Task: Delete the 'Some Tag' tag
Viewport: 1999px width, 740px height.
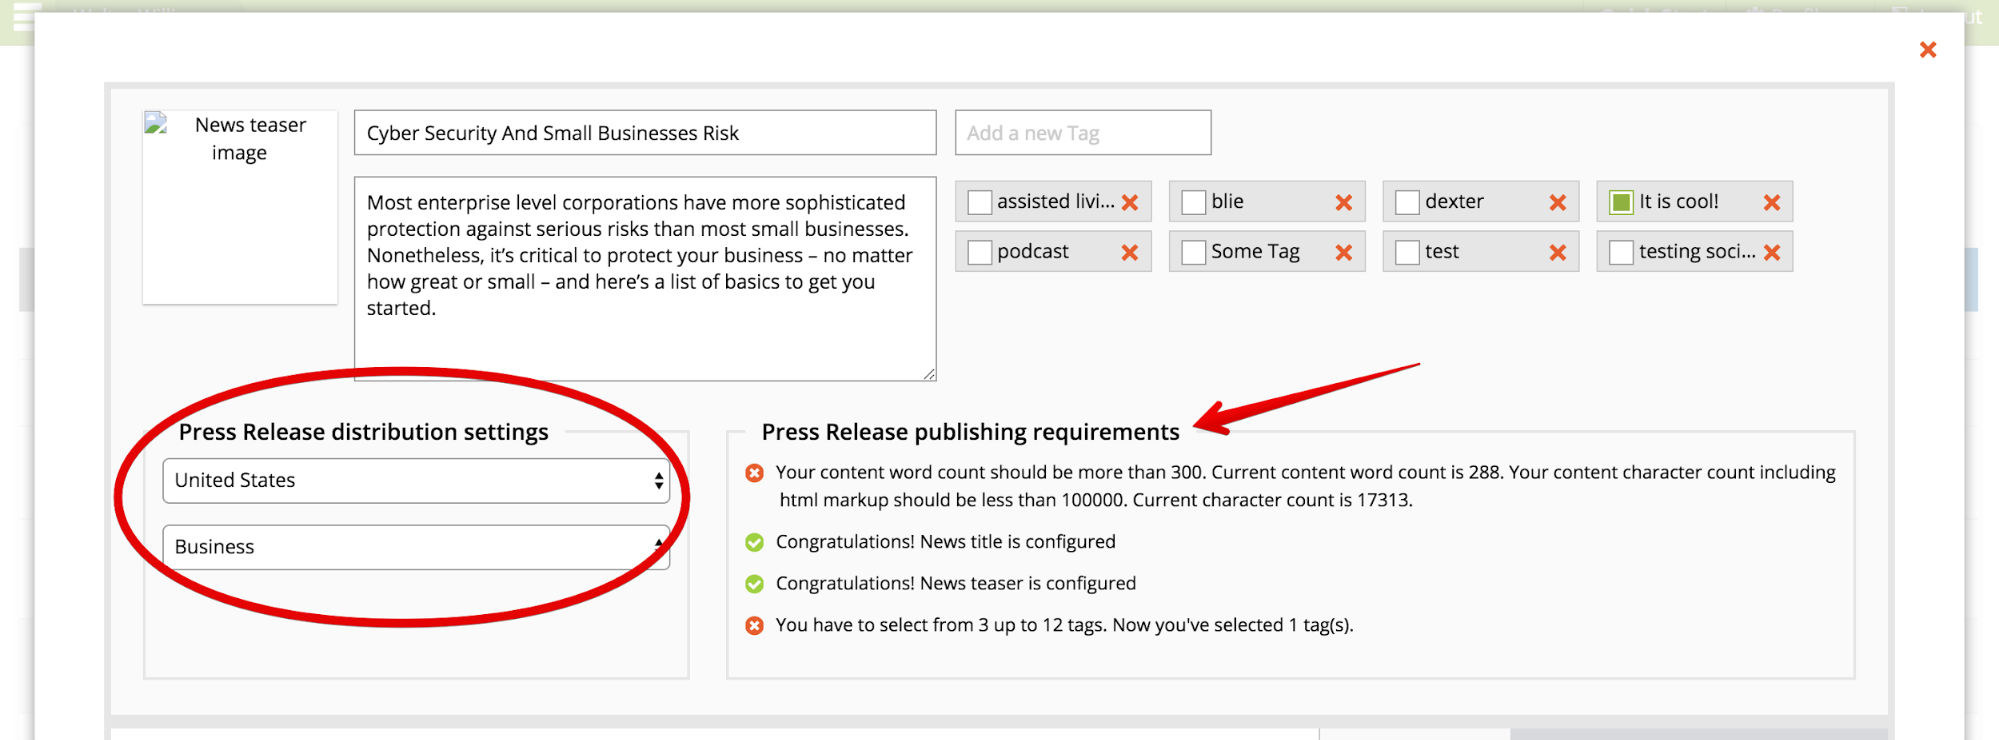Action: [1344, 252]
